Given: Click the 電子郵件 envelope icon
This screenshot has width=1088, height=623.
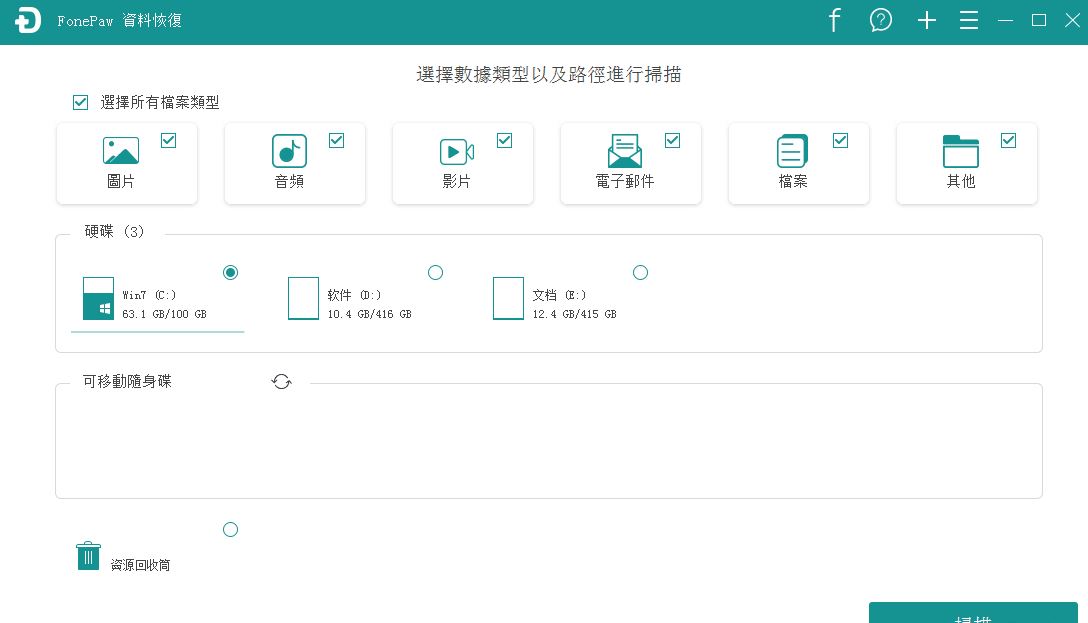Looking at the screenshot, I should pos(624,151).
